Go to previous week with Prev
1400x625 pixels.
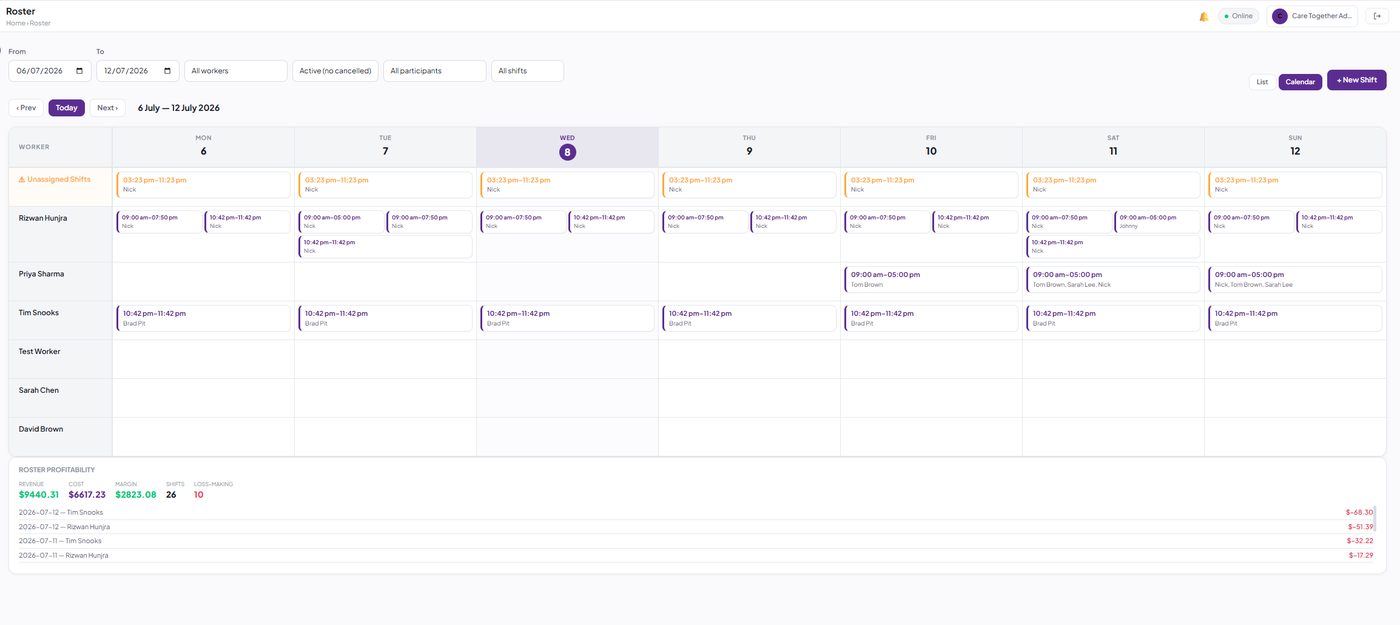(x=26, y=108)
